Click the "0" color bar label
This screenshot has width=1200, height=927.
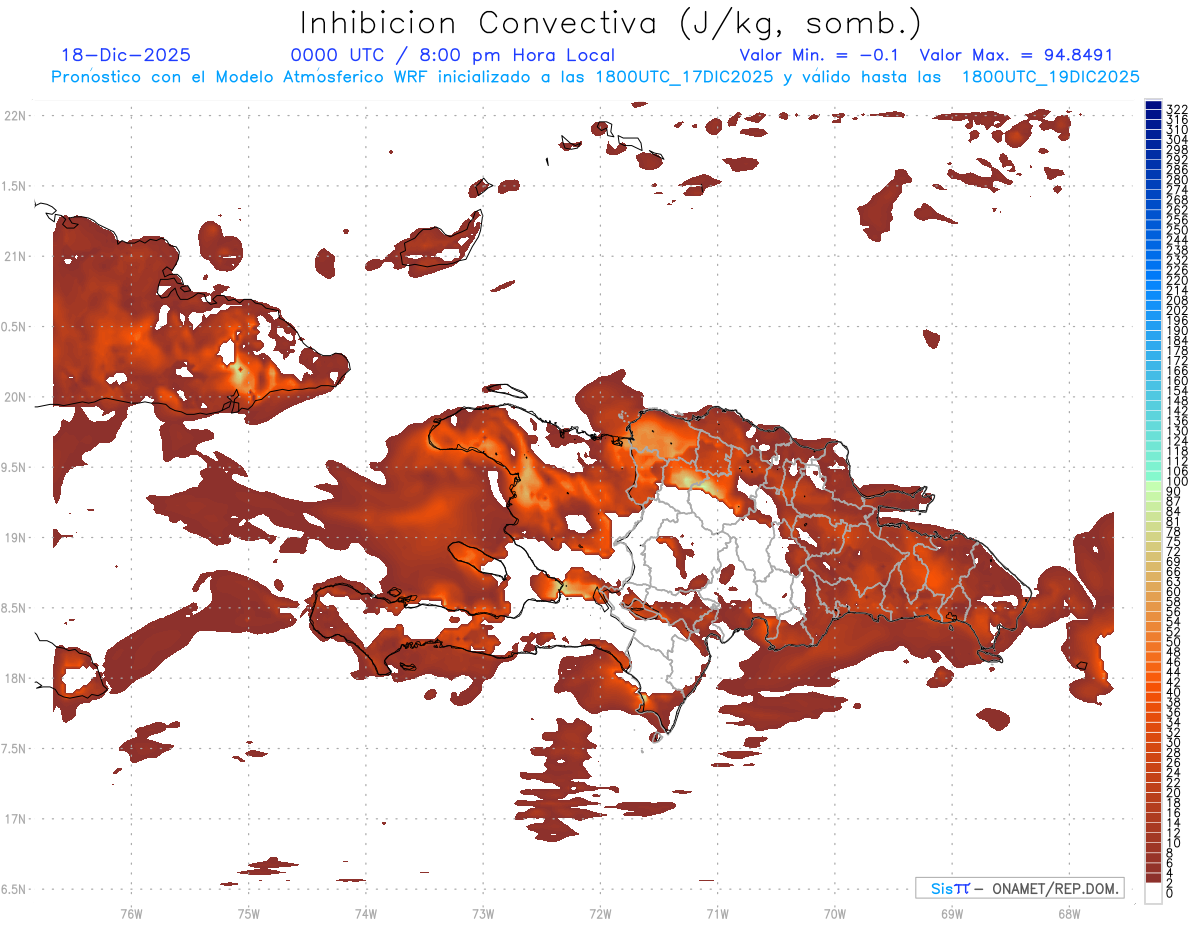(1170, 894)
